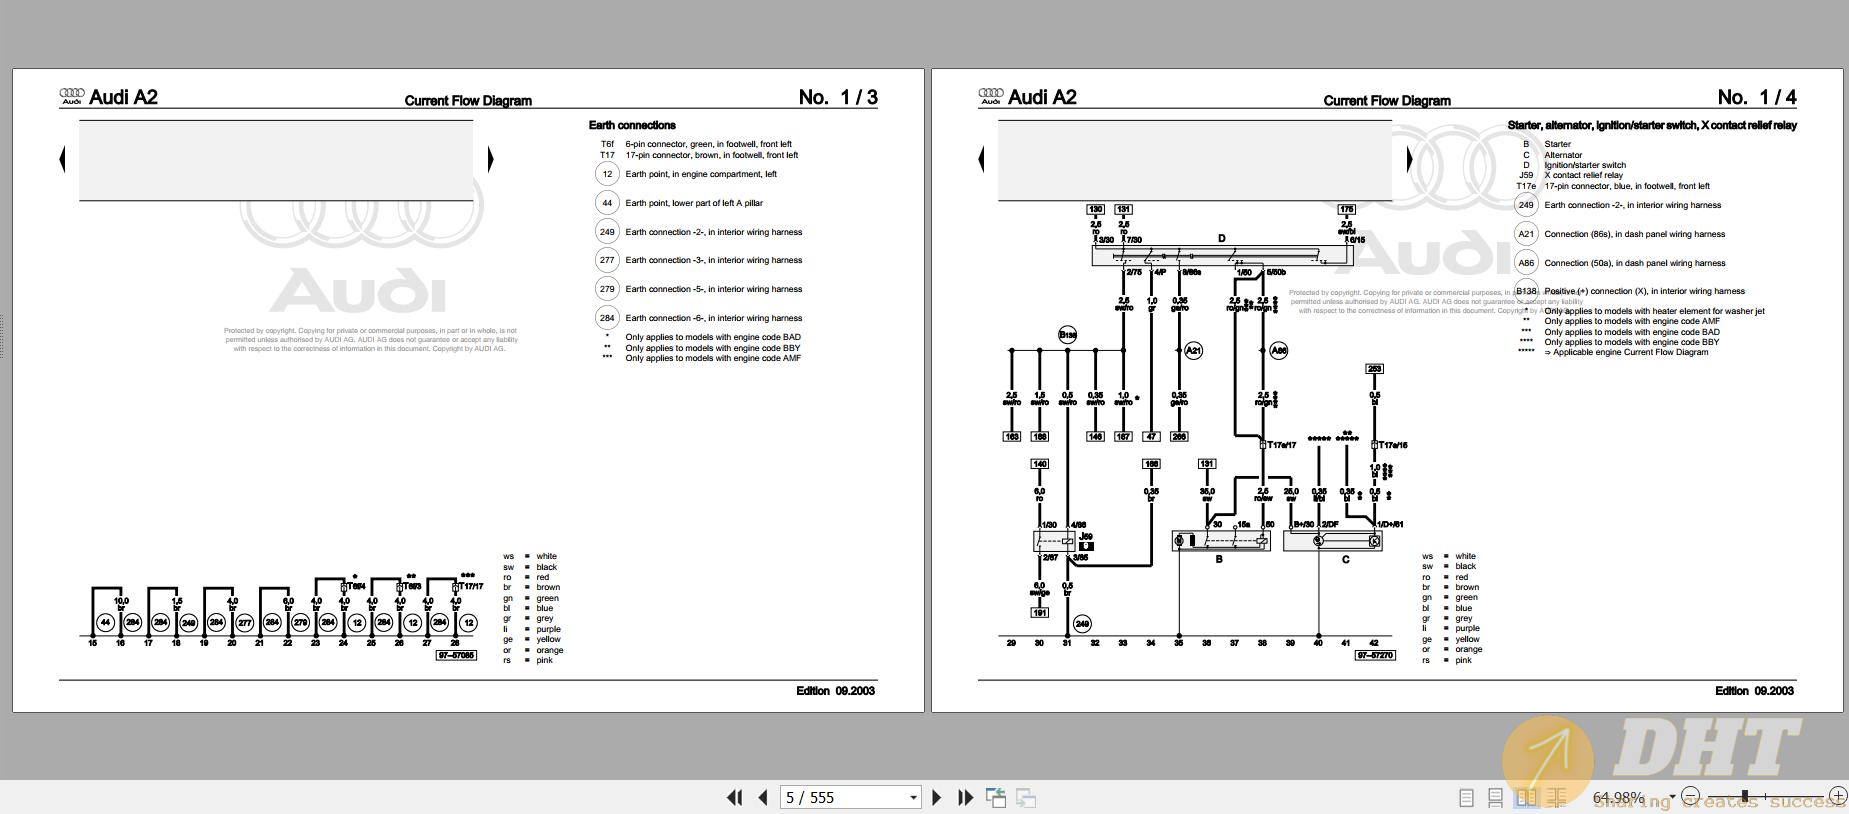This screenshot has height=814, width=1849.
Task: Zoom out with the minus button
Action: tap(1690, 797)
